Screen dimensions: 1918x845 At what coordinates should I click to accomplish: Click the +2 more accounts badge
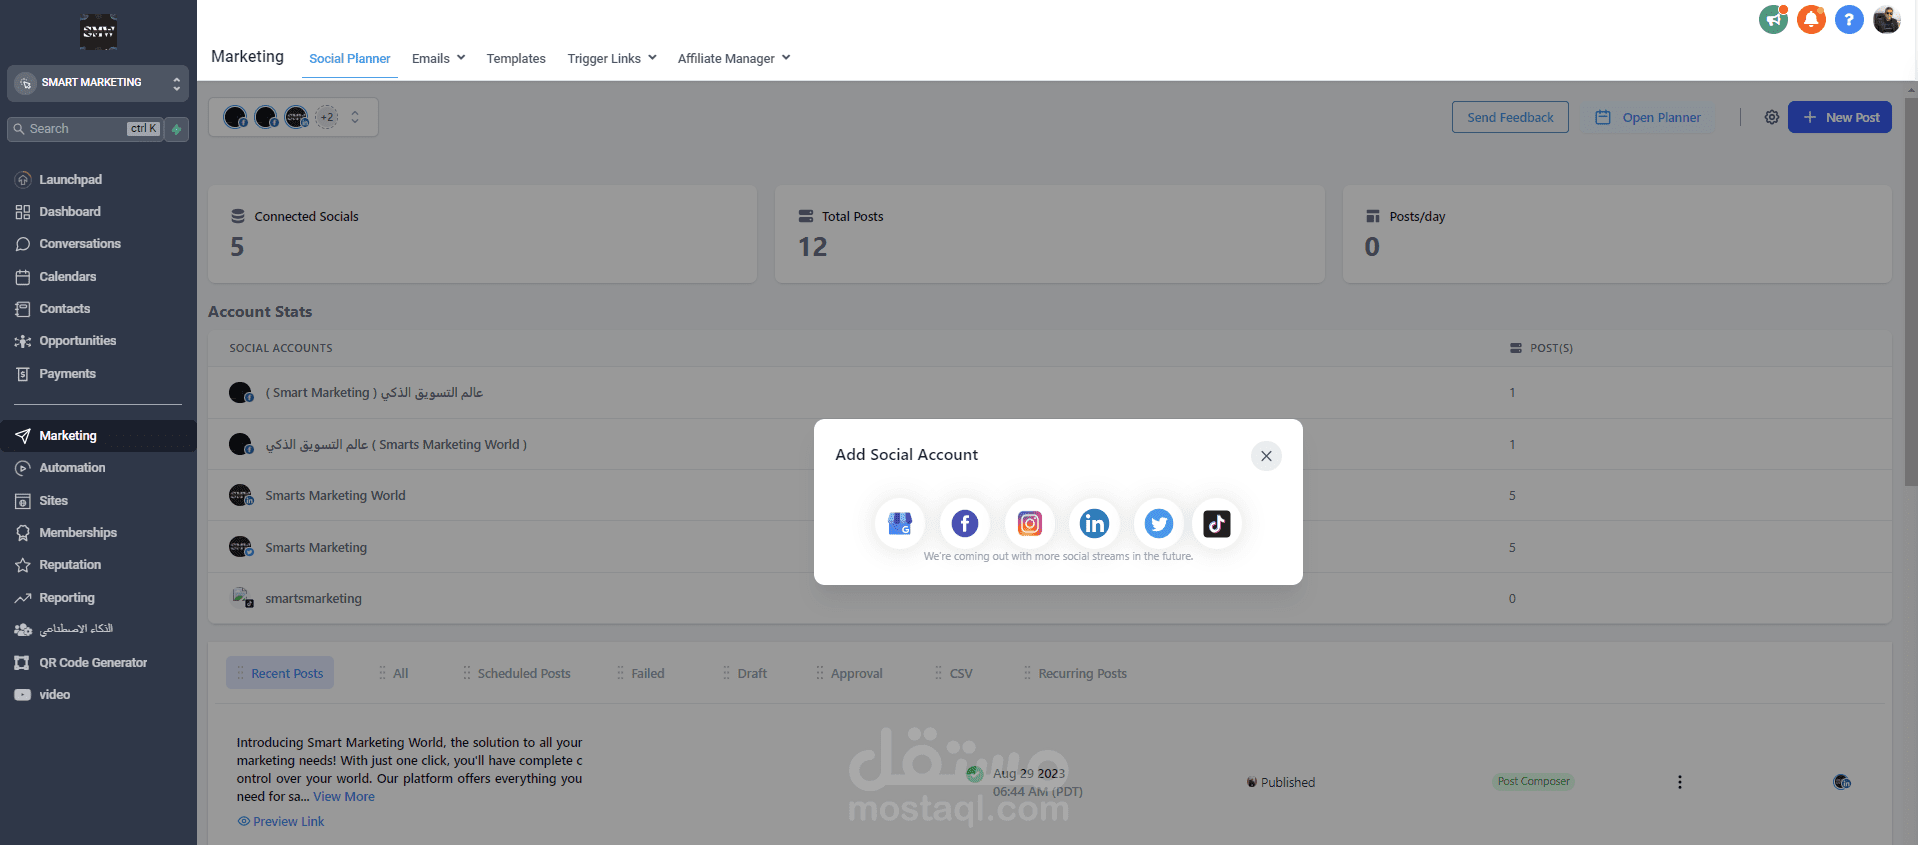click(327, 117)
